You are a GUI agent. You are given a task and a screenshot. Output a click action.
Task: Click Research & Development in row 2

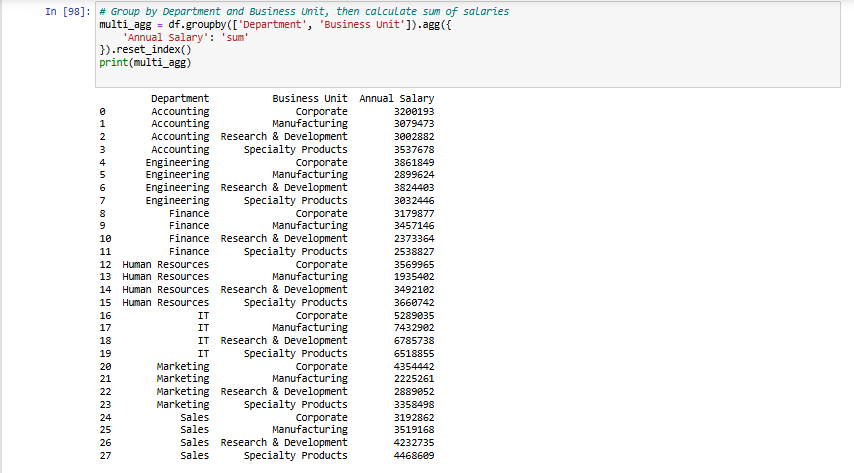pyautogui.click(x=284, y=137)
